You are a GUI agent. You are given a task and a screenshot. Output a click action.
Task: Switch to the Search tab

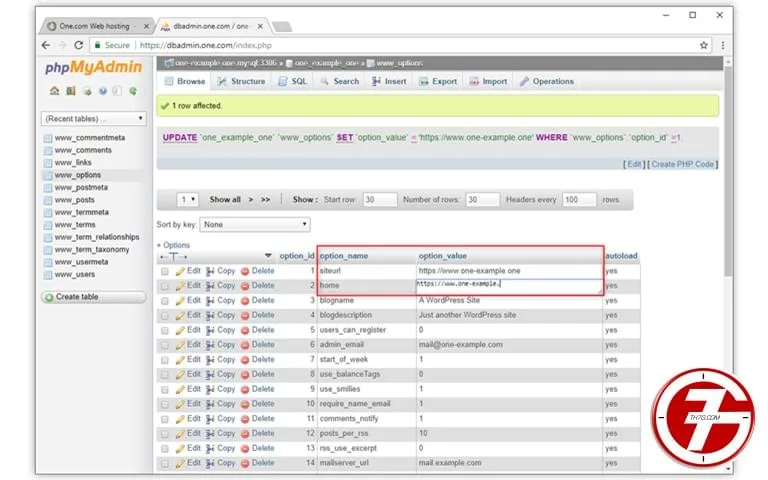tap(340, 81)
